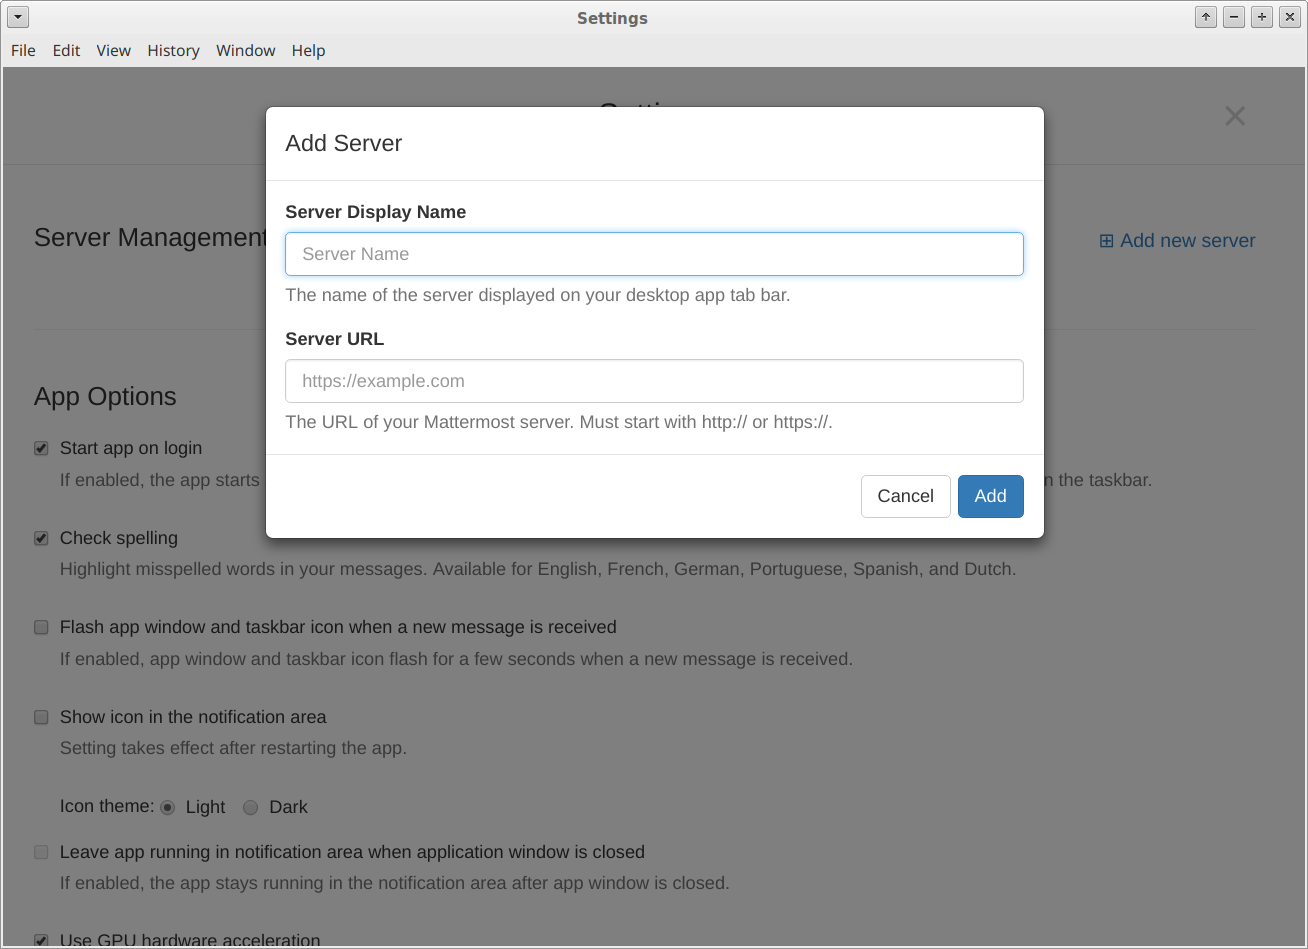Open the File menu

tap(22, 50)
